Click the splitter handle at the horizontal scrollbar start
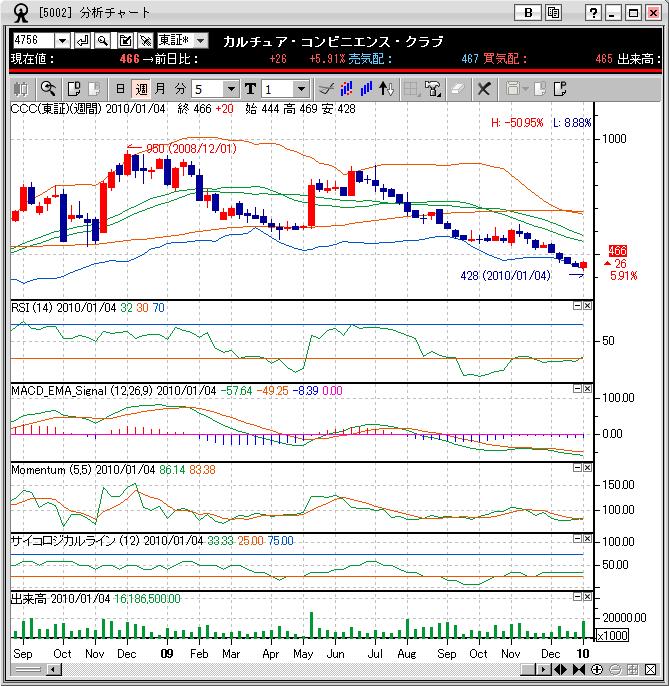Screen dimensions: 669x686 [x=28, y=669]
